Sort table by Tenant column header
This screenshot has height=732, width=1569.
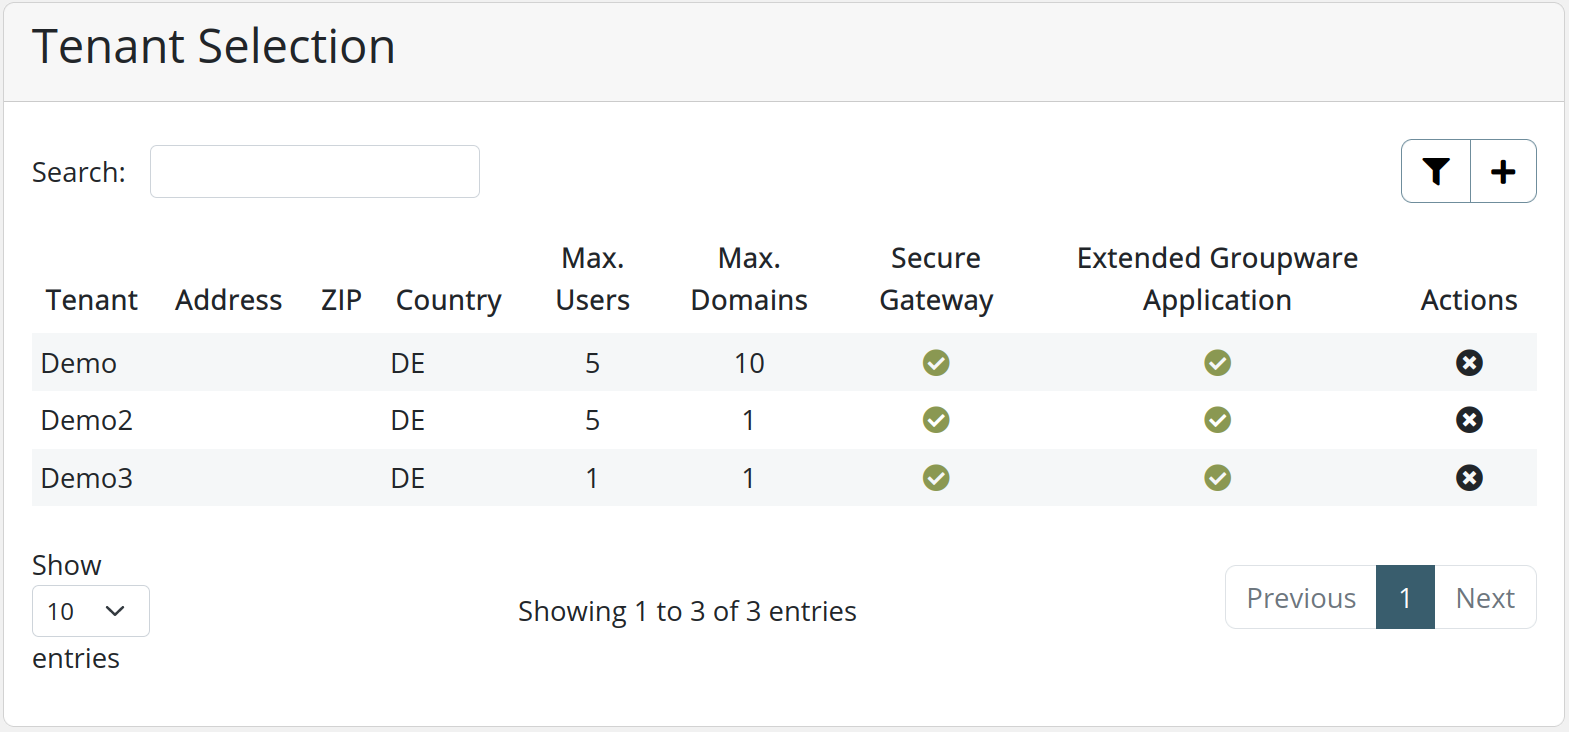[92, 300]
